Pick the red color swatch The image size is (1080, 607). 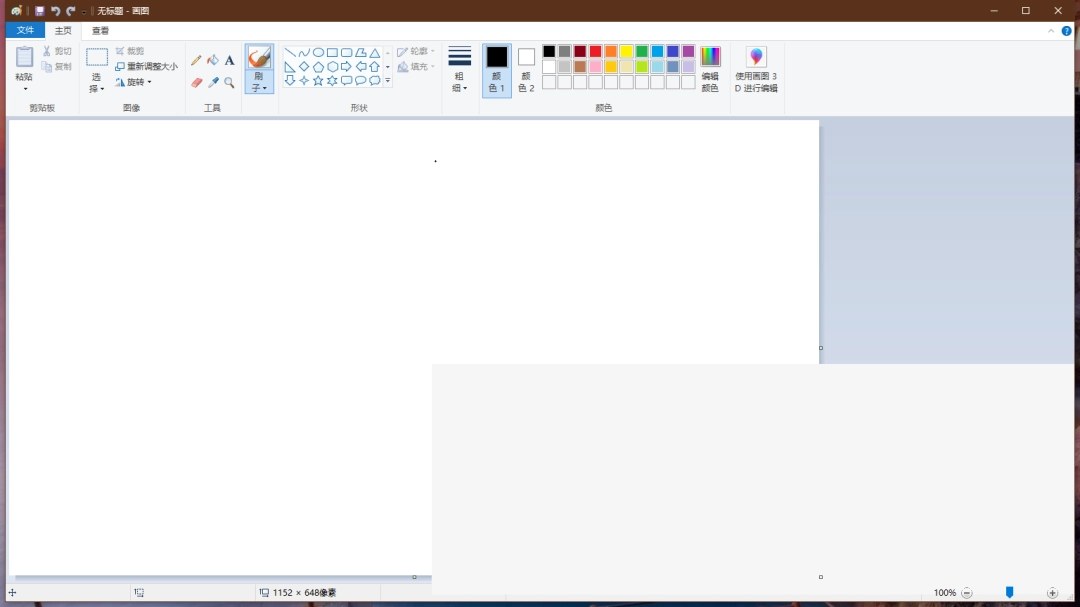[595, 52]
